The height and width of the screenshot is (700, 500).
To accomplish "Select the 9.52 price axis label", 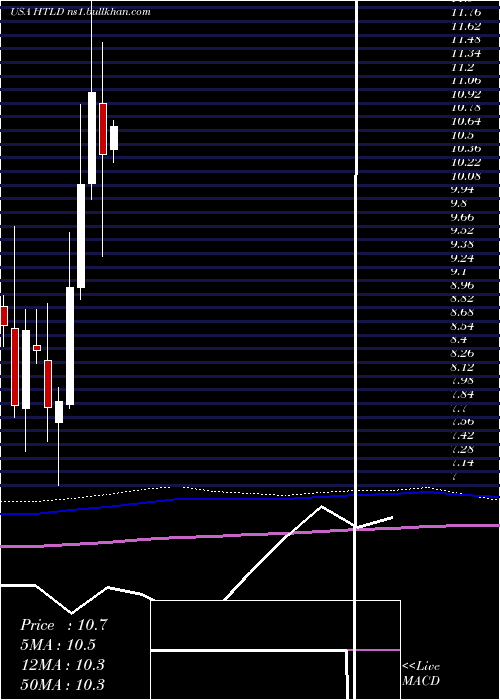I will tap(462, 231).
